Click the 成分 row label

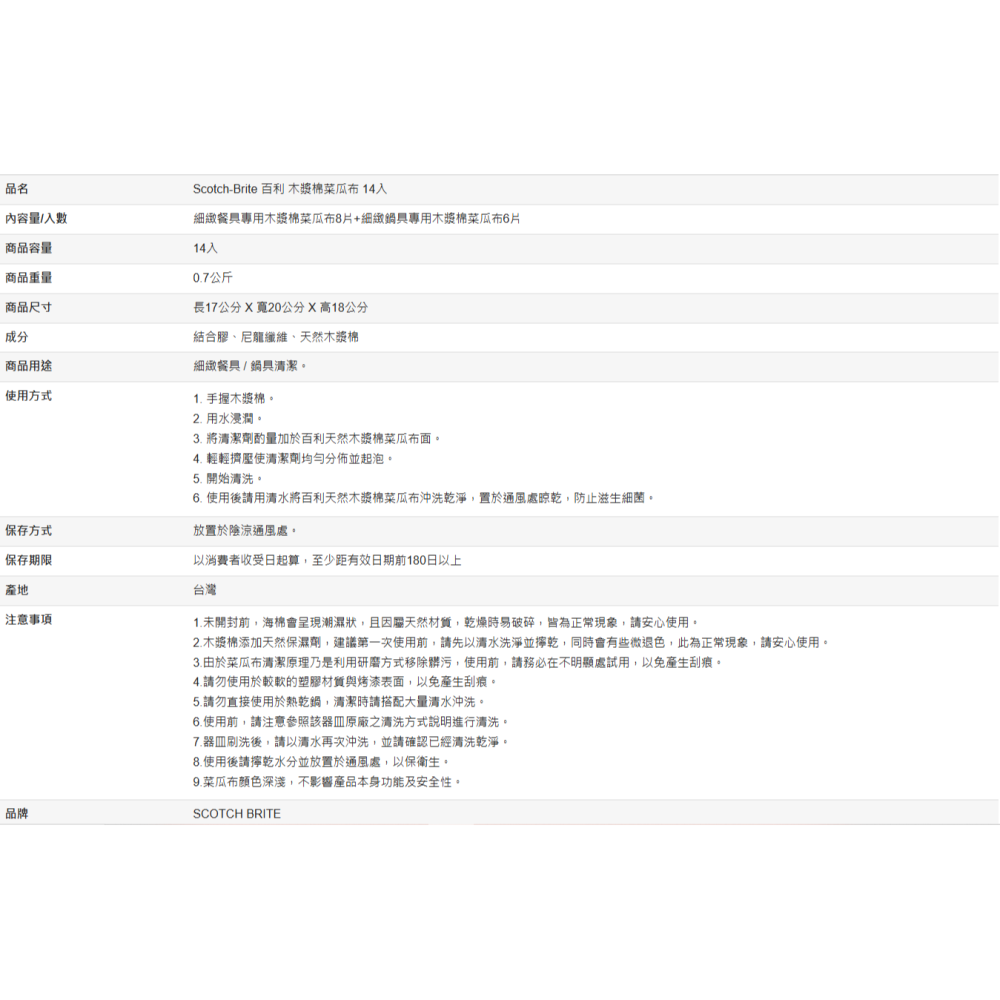tap(17, 337)
